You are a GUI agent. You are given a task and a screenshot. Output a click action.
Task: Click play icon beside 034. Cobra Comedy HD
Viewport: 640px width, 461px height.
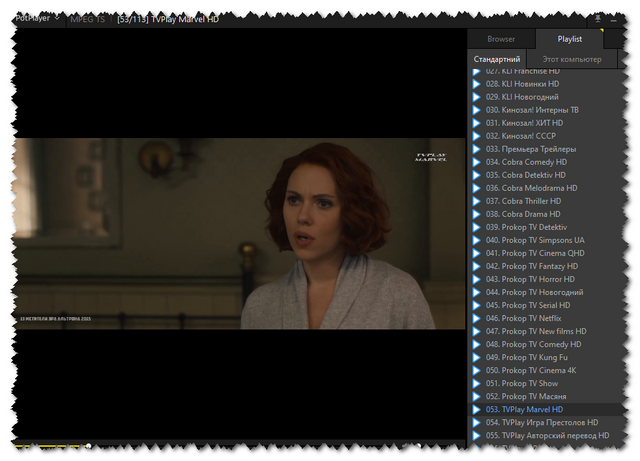point(476,163)
